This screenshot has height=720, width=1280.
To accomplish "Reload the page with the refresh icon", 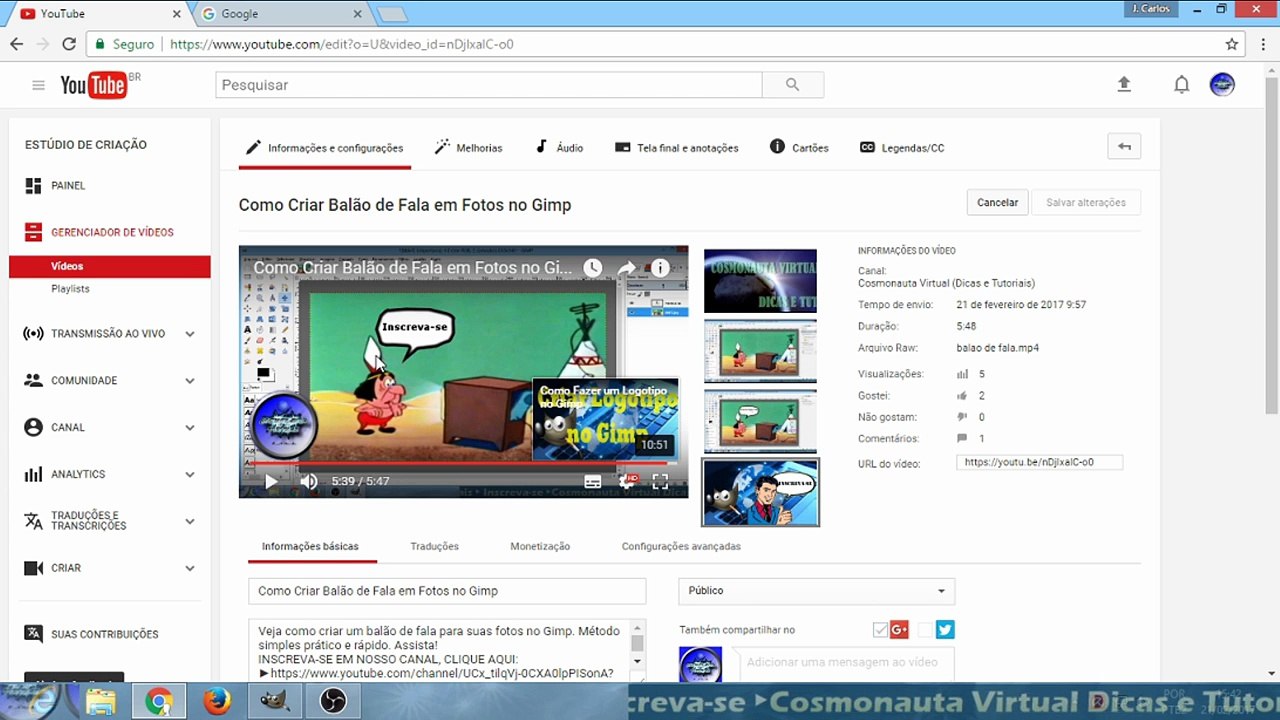I will tap(69, 44).
